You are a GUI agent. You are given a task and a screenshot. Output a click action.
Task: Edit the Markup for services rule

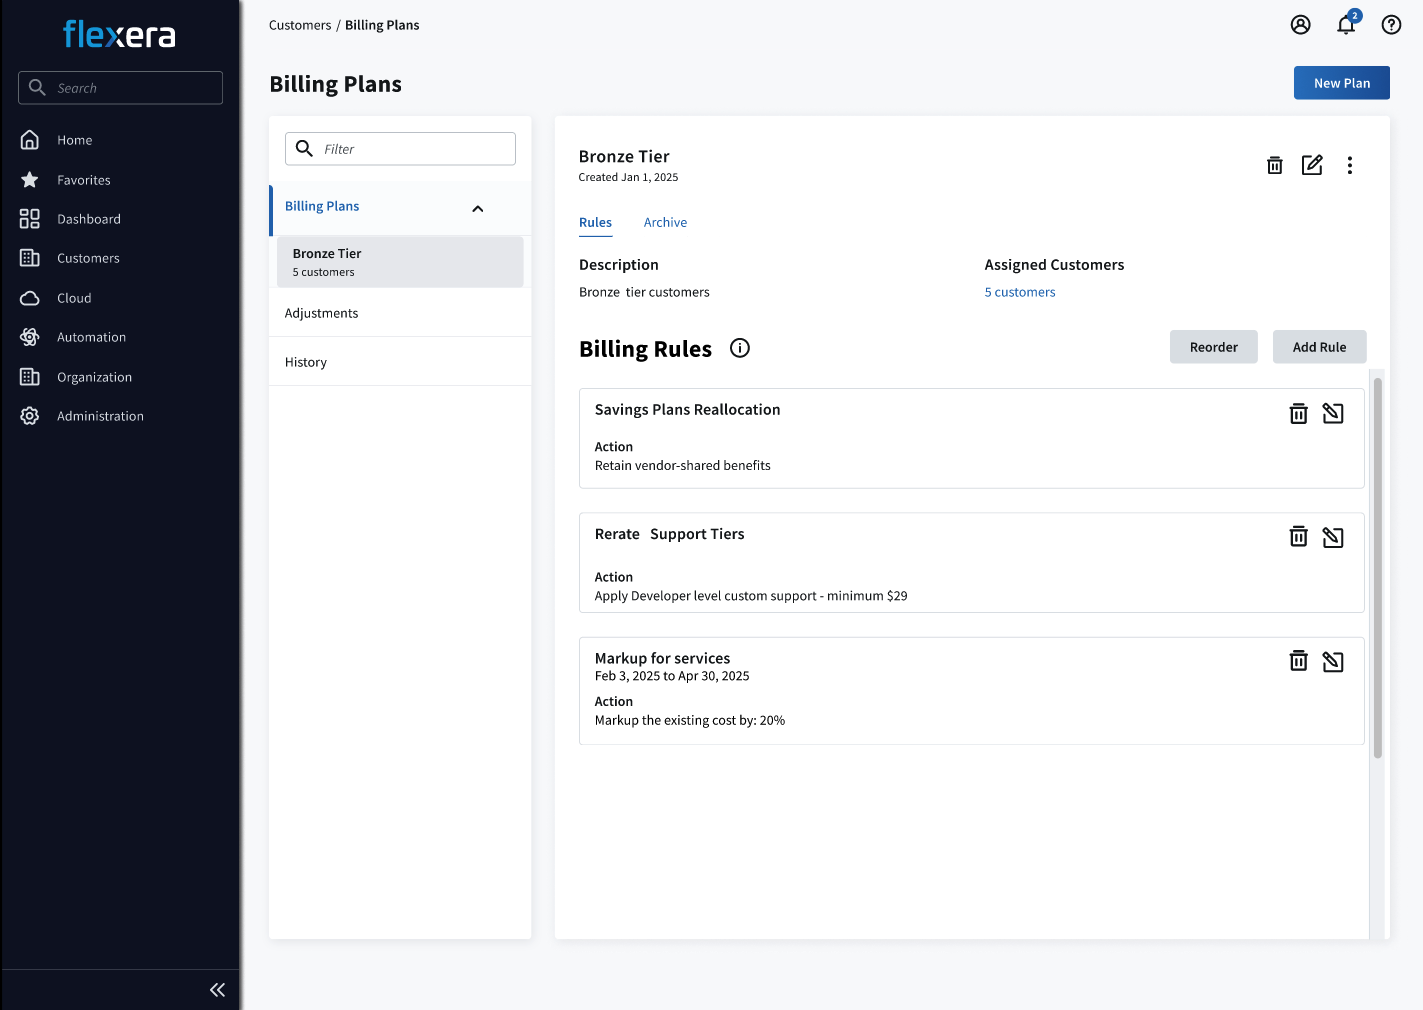[x=1333, y=661]
